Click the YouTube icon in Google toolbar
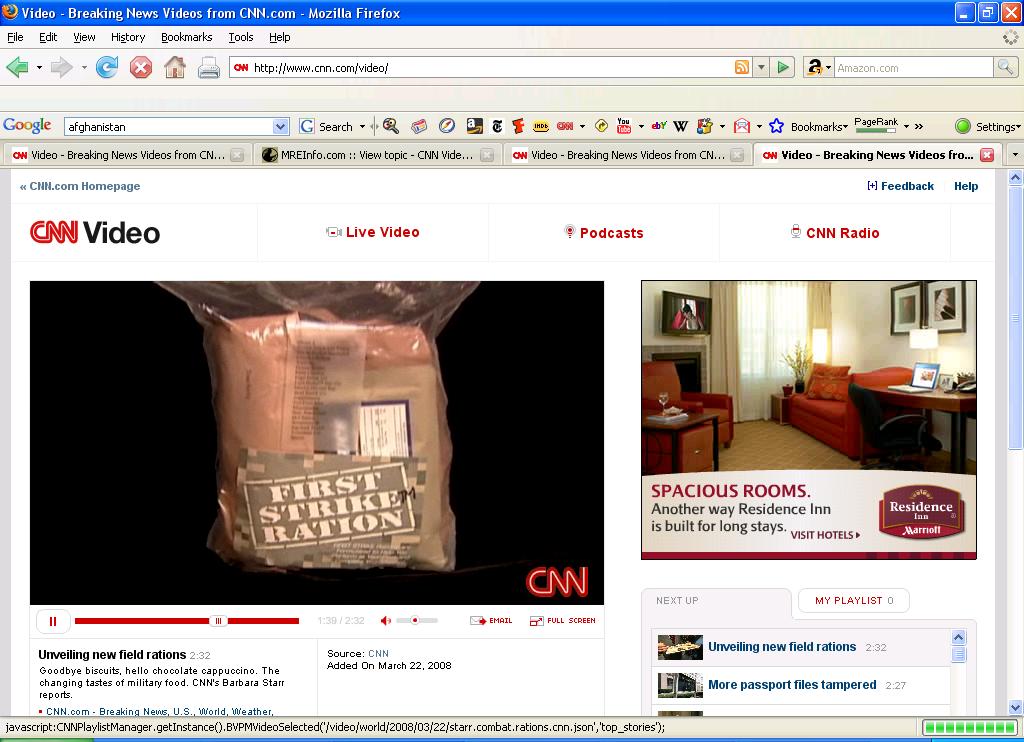The image size is (1024, 742). 624,126
